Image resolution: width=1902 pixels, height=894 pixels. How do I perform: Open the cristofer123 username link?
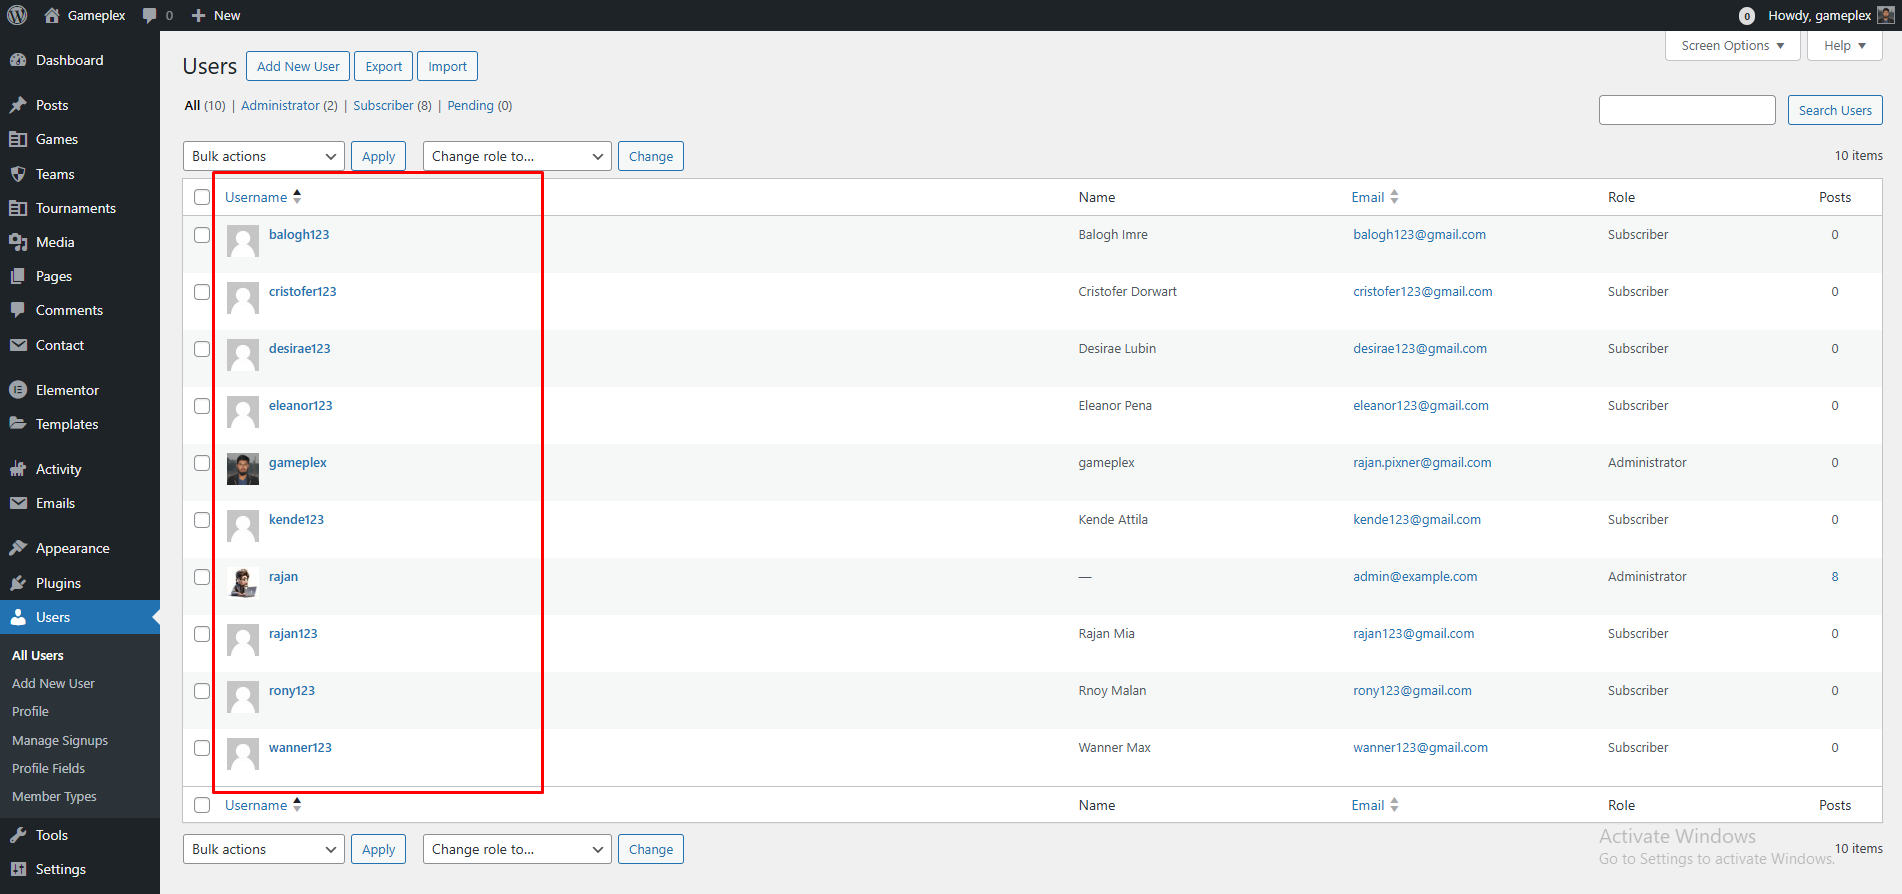pyautogui.click(x=302, y=292)
